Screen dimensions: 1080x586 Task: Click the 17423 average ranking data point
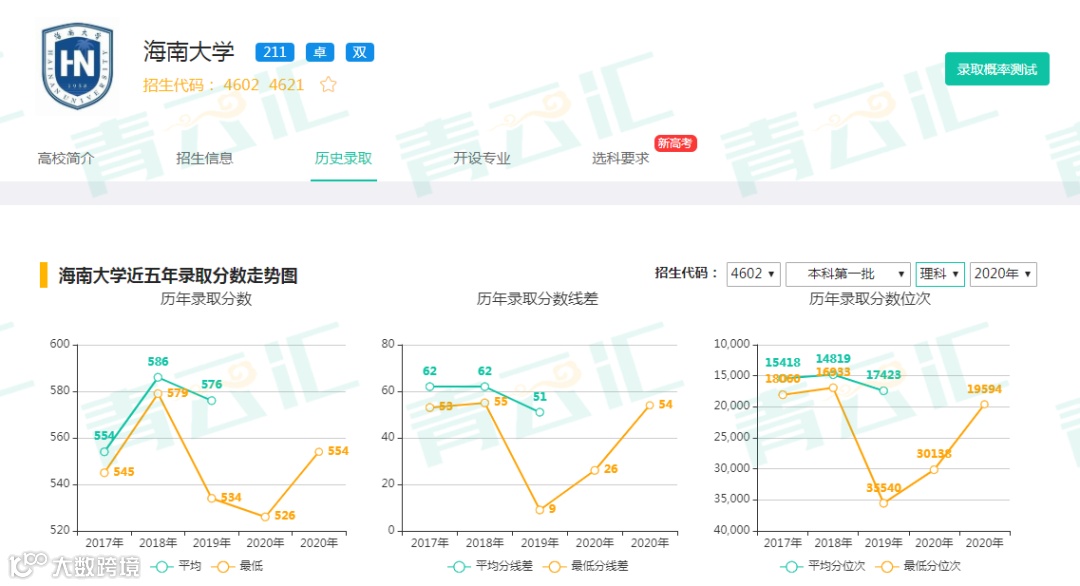(x=883, y=390)
